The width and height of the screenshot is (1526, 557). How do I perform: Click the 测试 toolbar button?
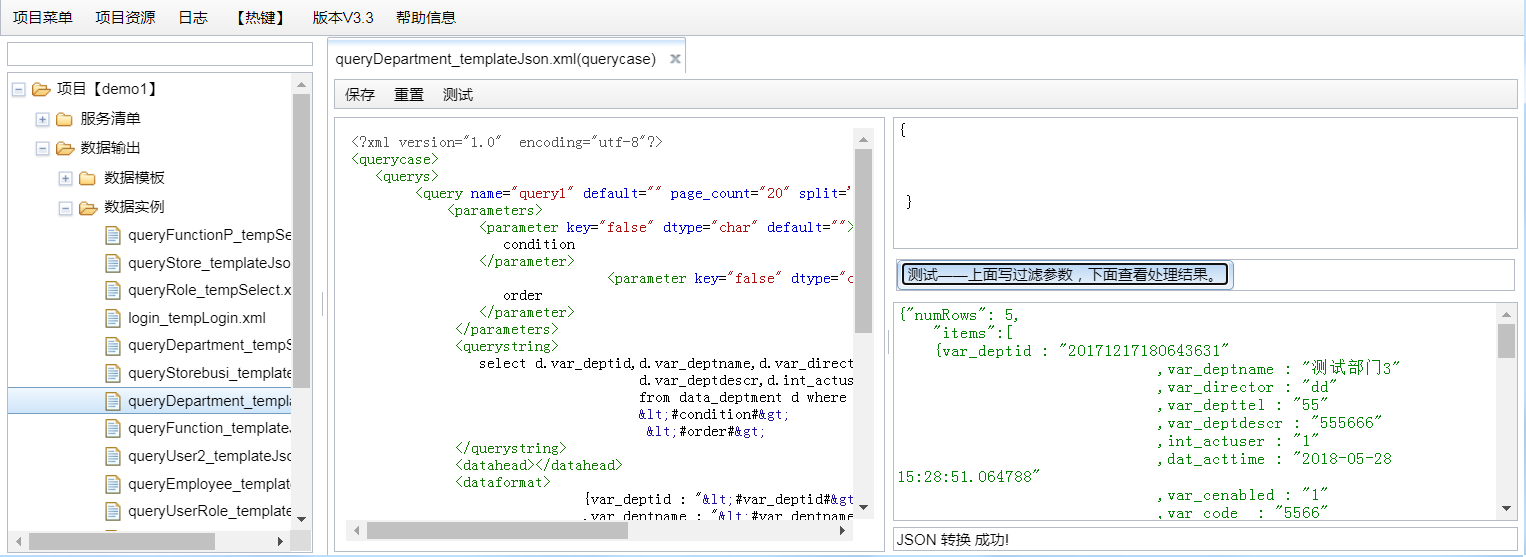458,95
